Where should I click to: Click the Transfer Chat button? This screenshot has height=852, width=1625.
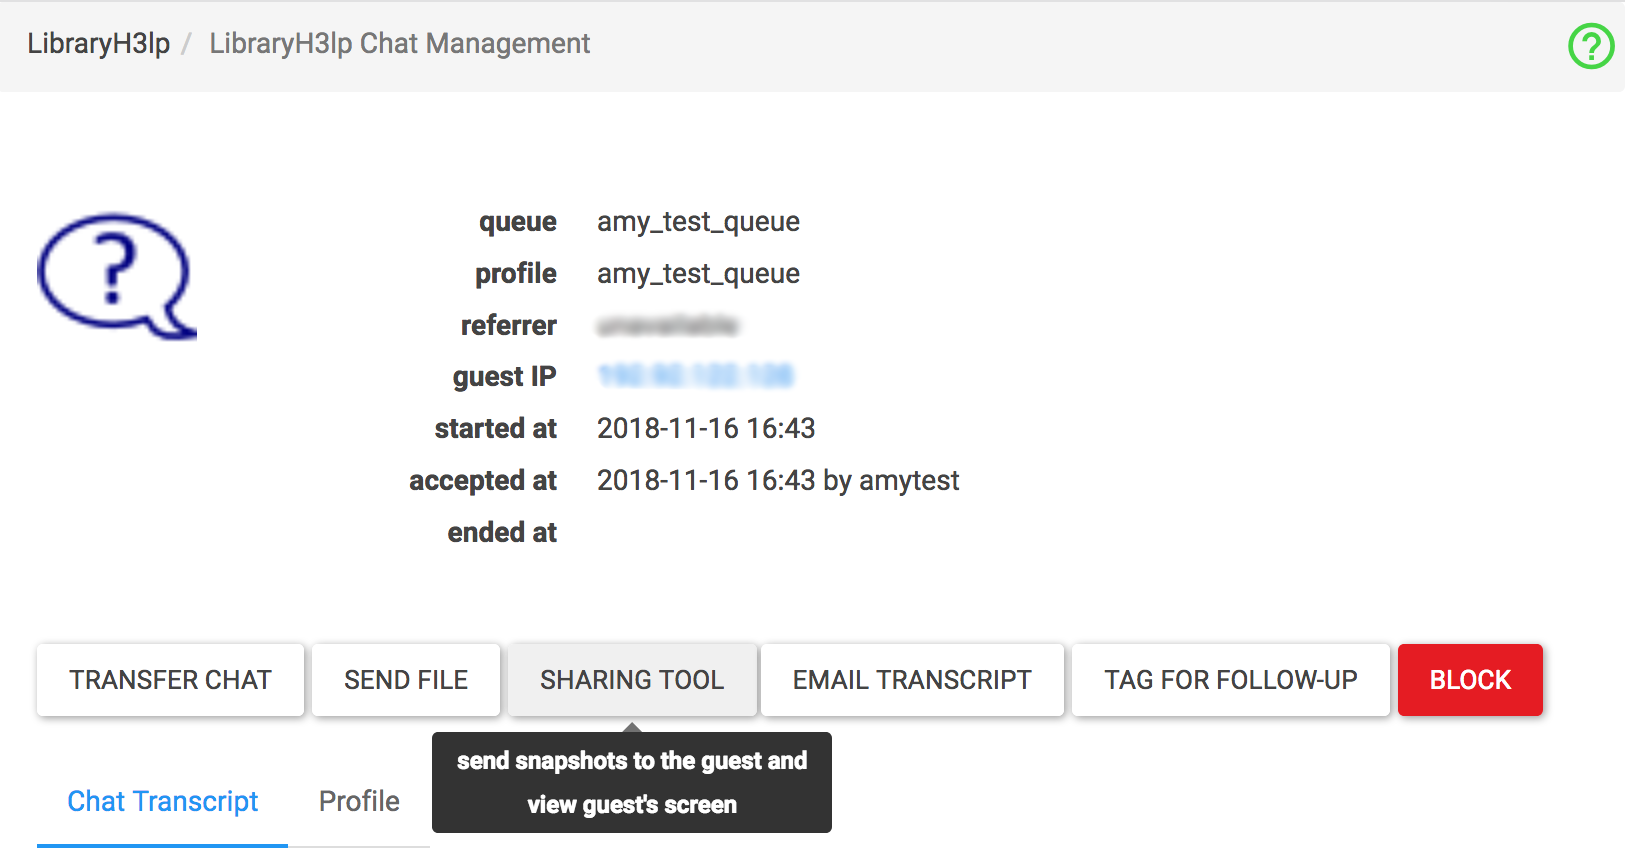(x=170, y=680)
